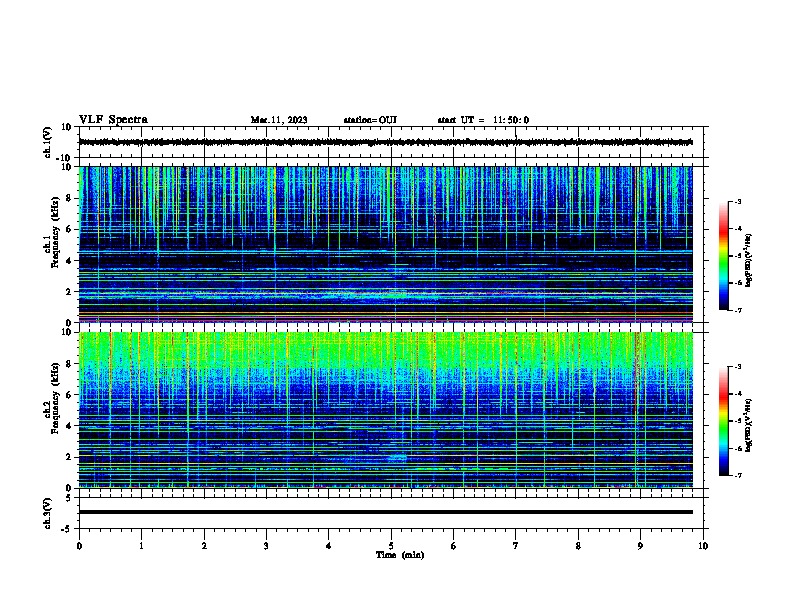
Task: Click the time axis tick label "3"
Action: 266,546
